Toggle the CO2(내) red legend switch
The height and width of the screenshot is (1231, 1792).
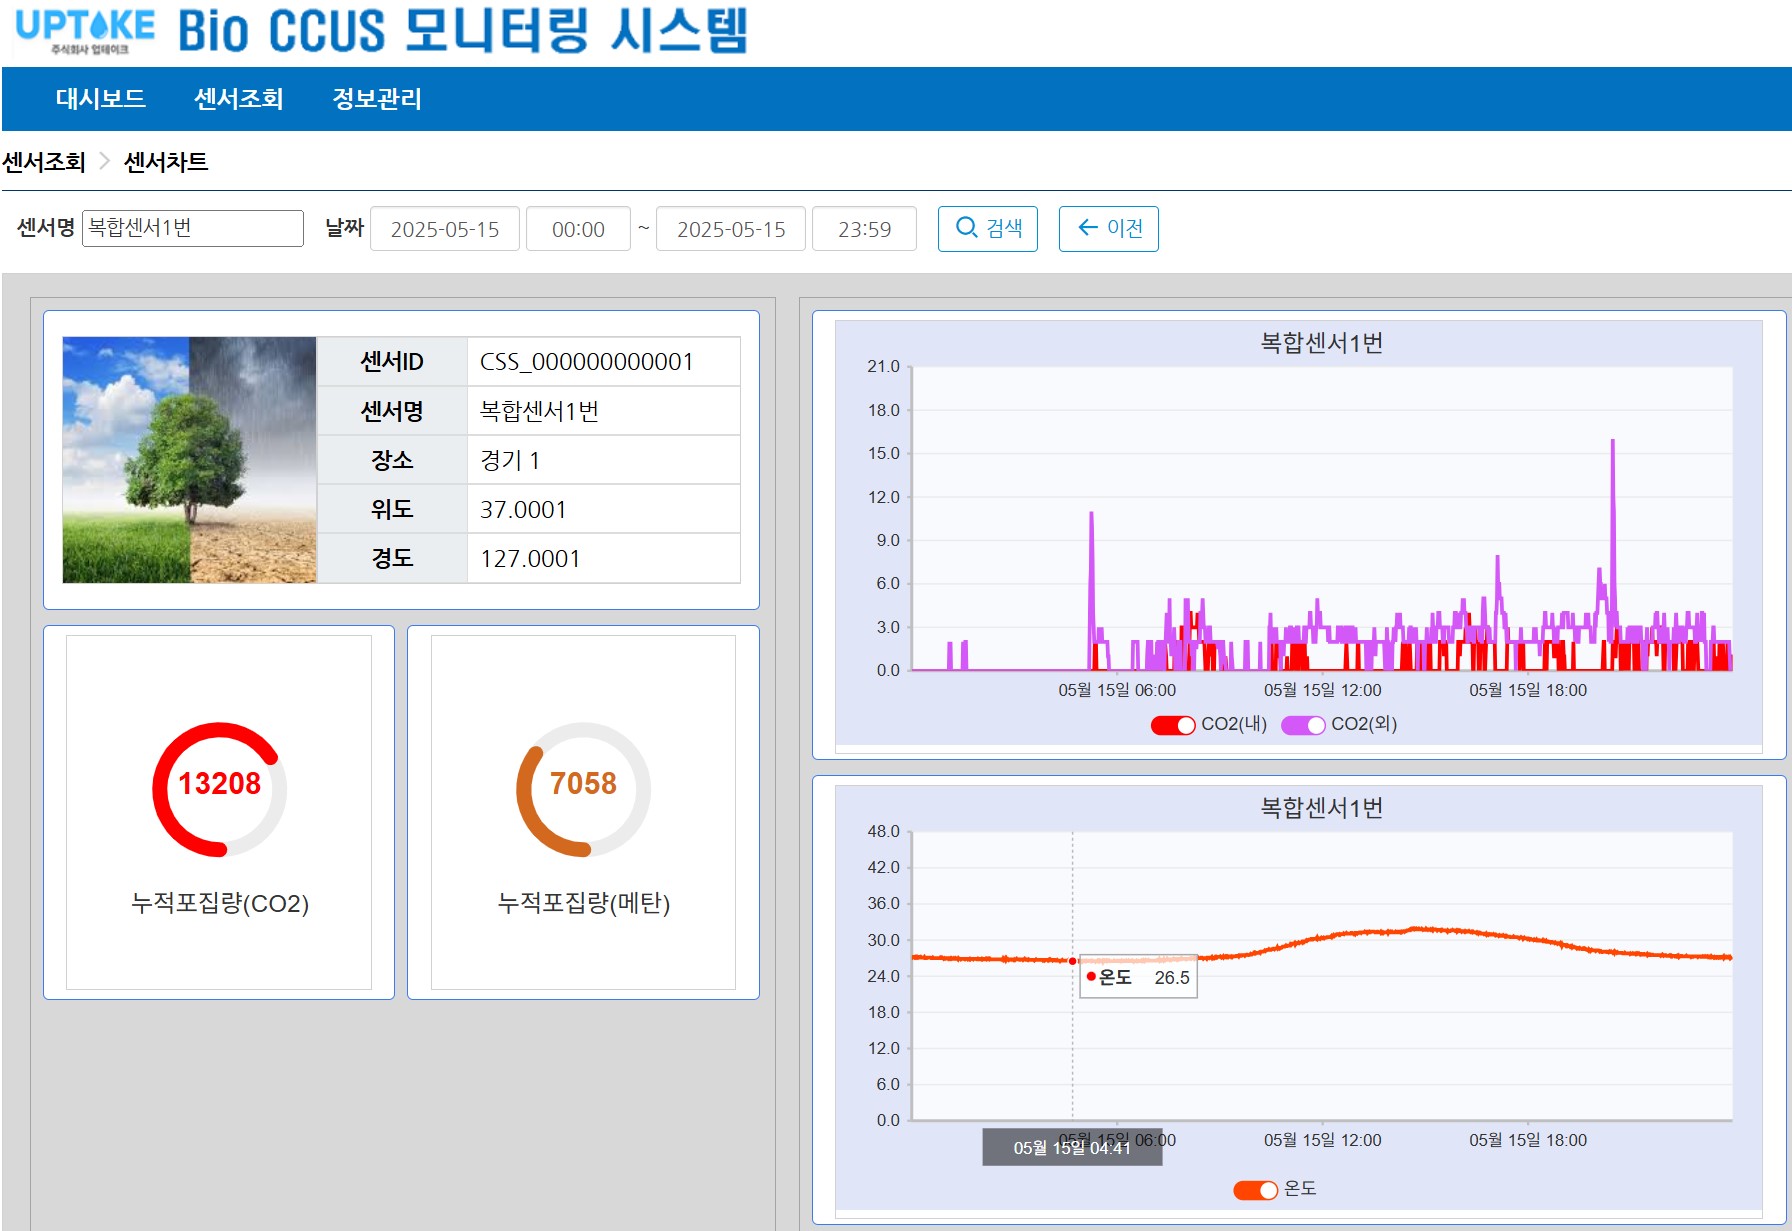coord(1173,725)
